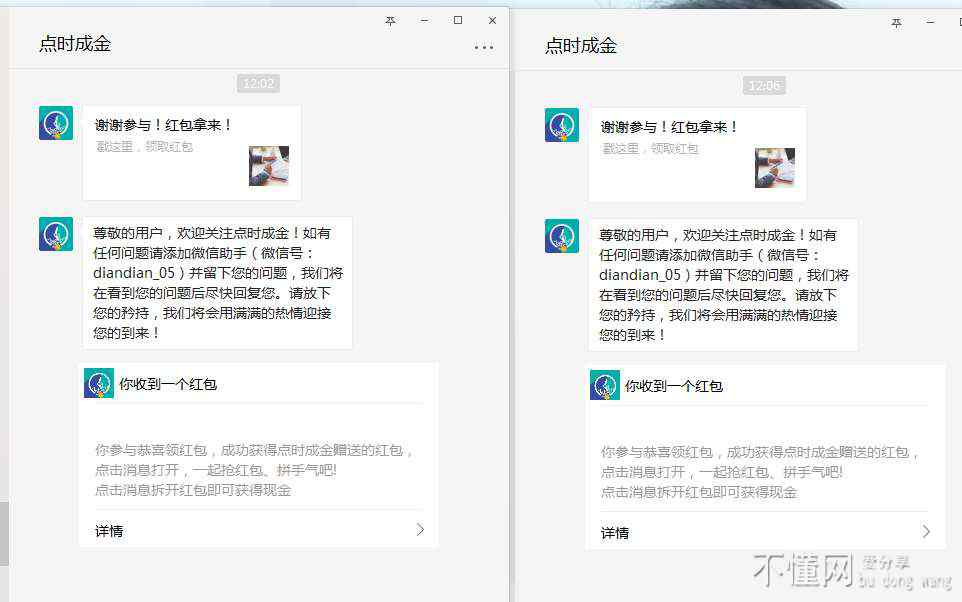Open avatar next to left welcome message
Viewport: 962px width, 602px height.
[56, 234]
